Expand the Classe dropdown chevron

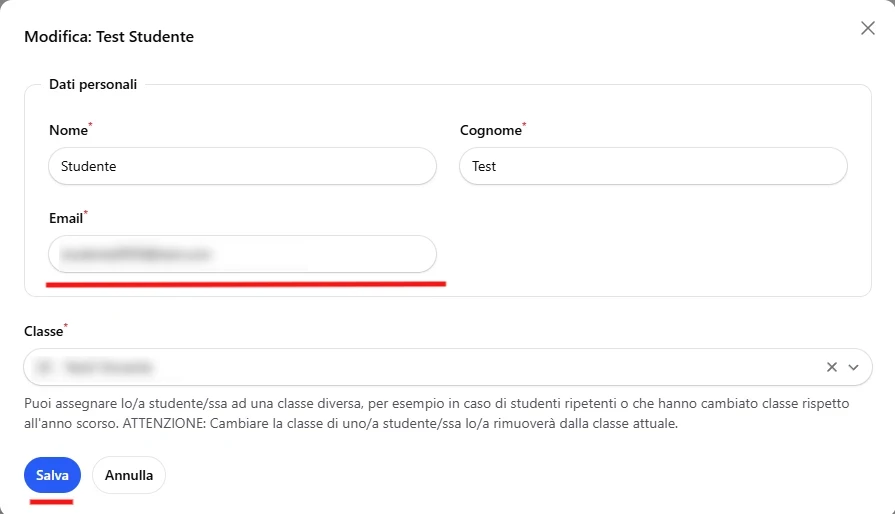853,367
